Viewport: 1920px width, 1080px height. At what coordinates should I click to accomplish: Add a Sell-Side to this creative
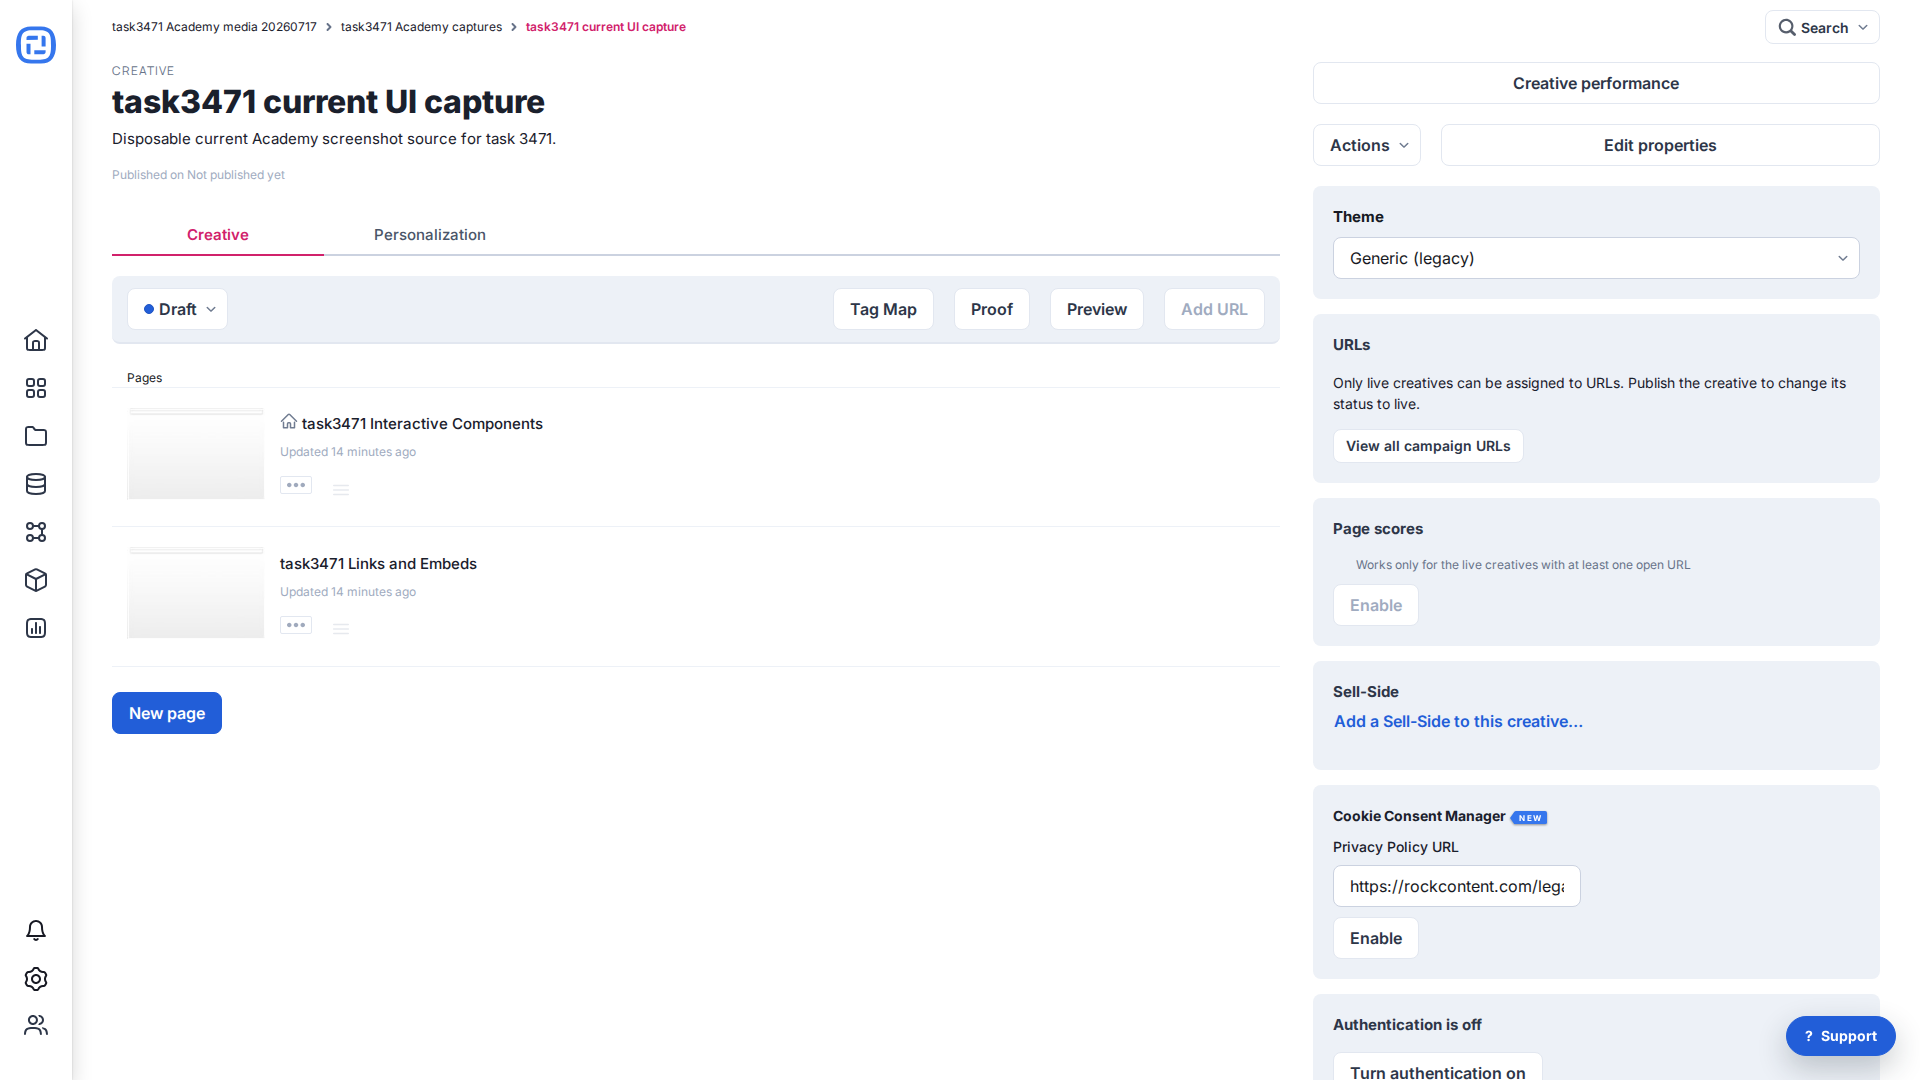(1458, 722)
